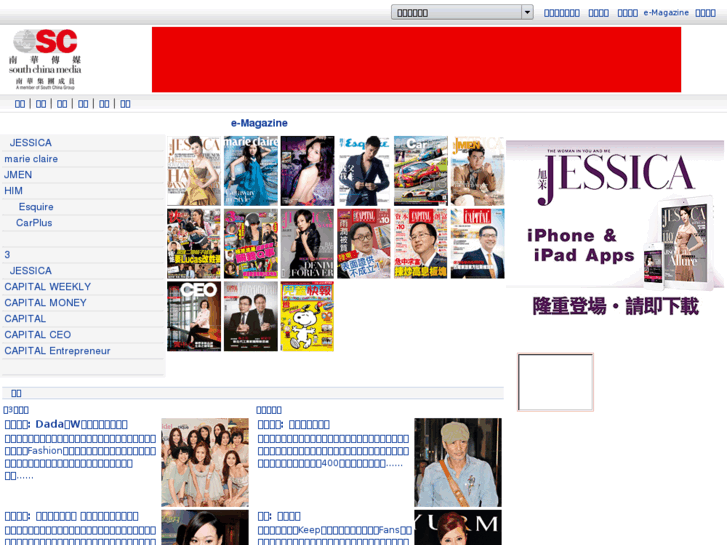Viewport: 727px width, 545px height.
Task: Choose Esquire in the left sidebar
Action: pos(36,207)
